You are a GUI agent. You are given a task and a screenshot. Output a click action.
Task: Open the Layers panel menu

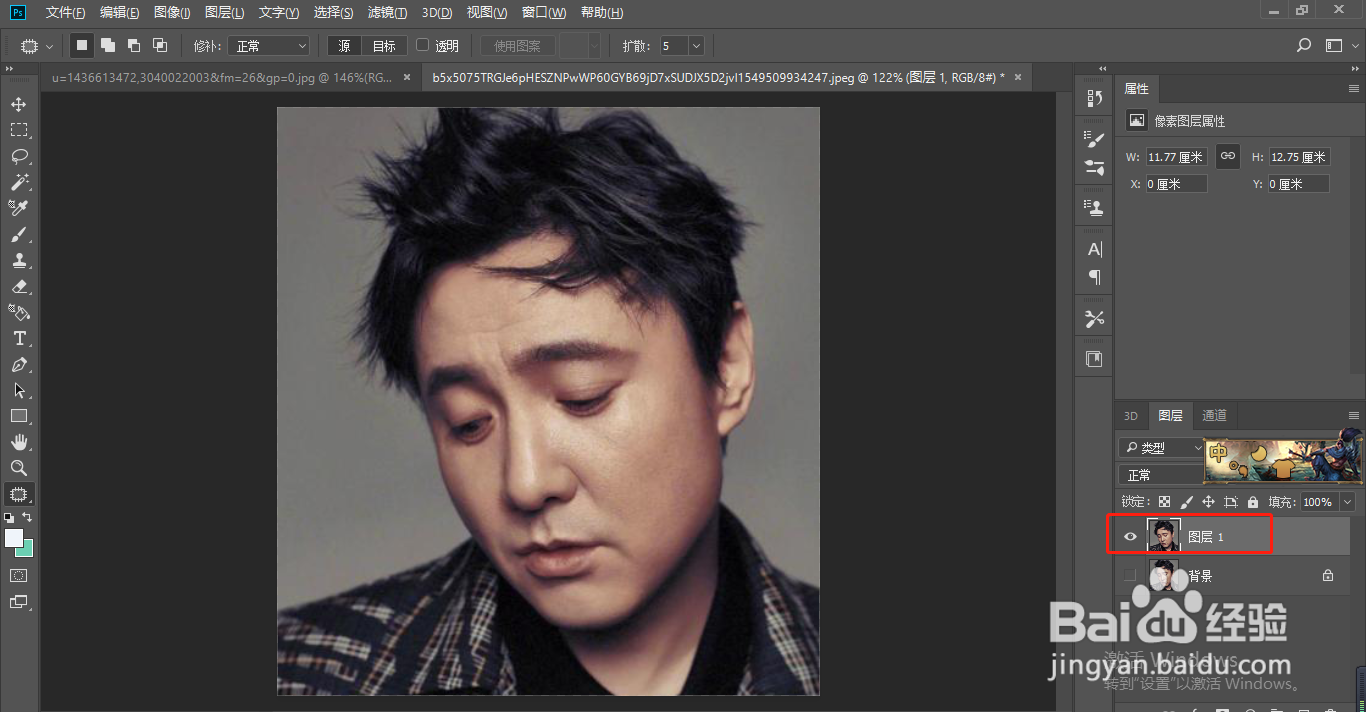[1354, 416]
